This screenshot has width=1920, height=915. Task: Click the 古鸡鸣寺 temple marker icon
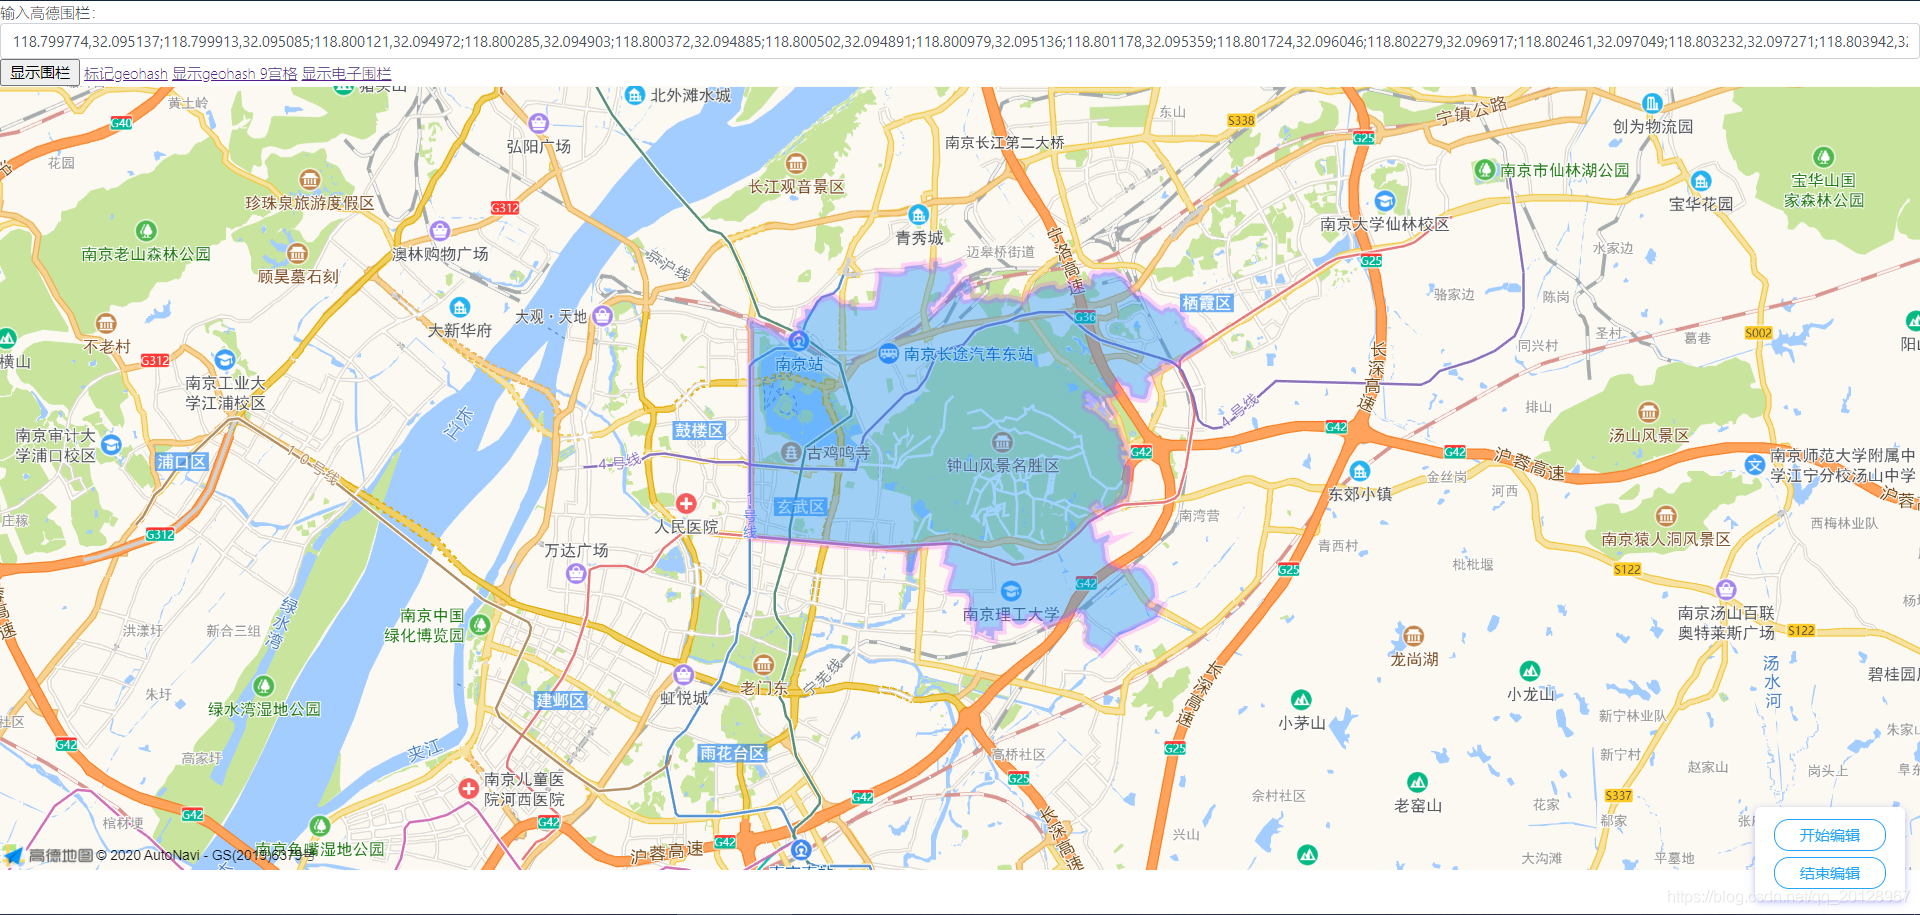tap(793, 453)
